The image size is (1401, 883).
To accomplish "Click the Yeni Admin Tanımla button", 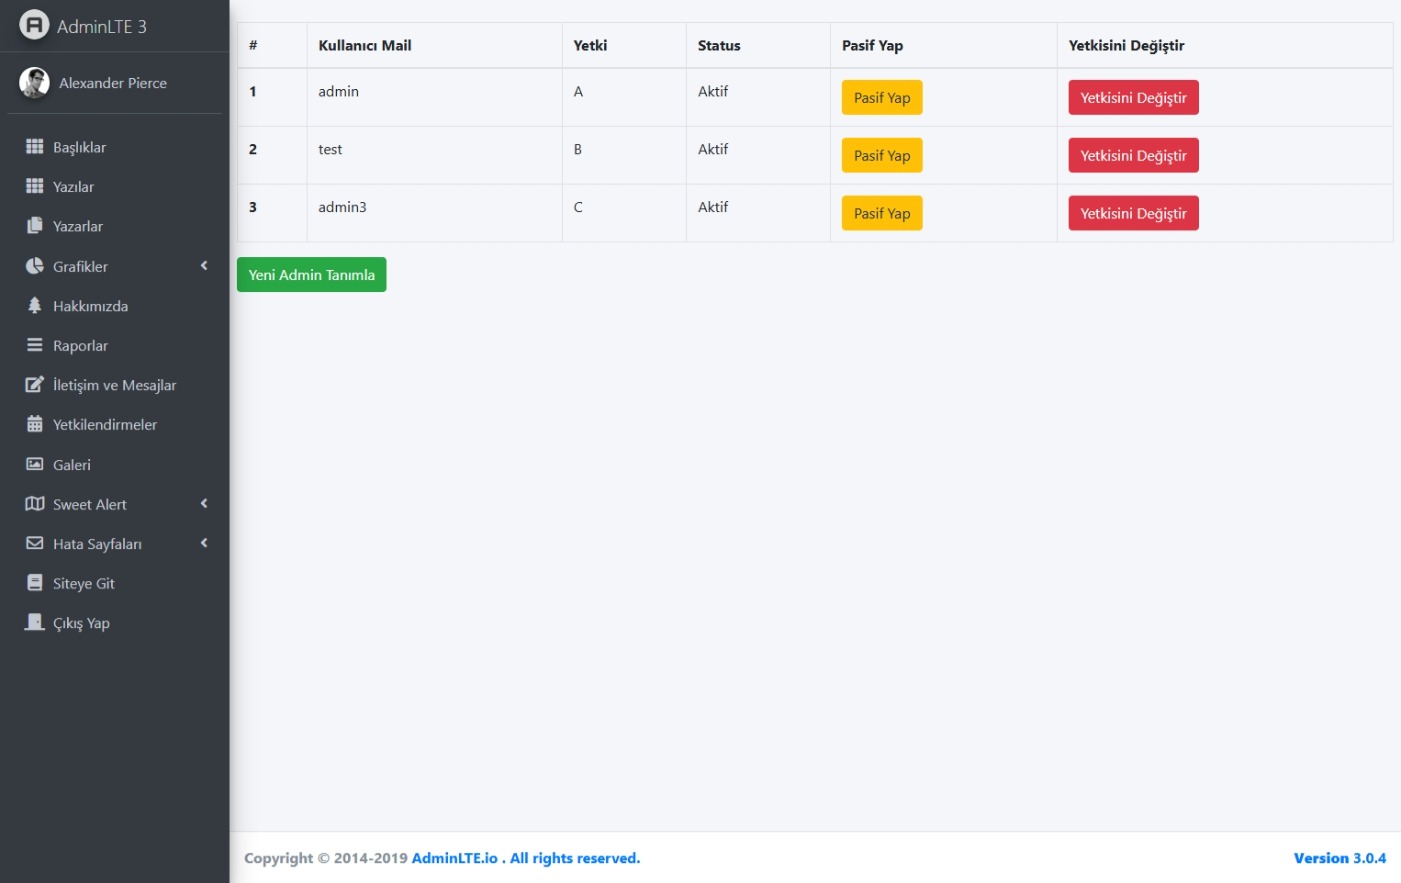I will coord(311,275).
